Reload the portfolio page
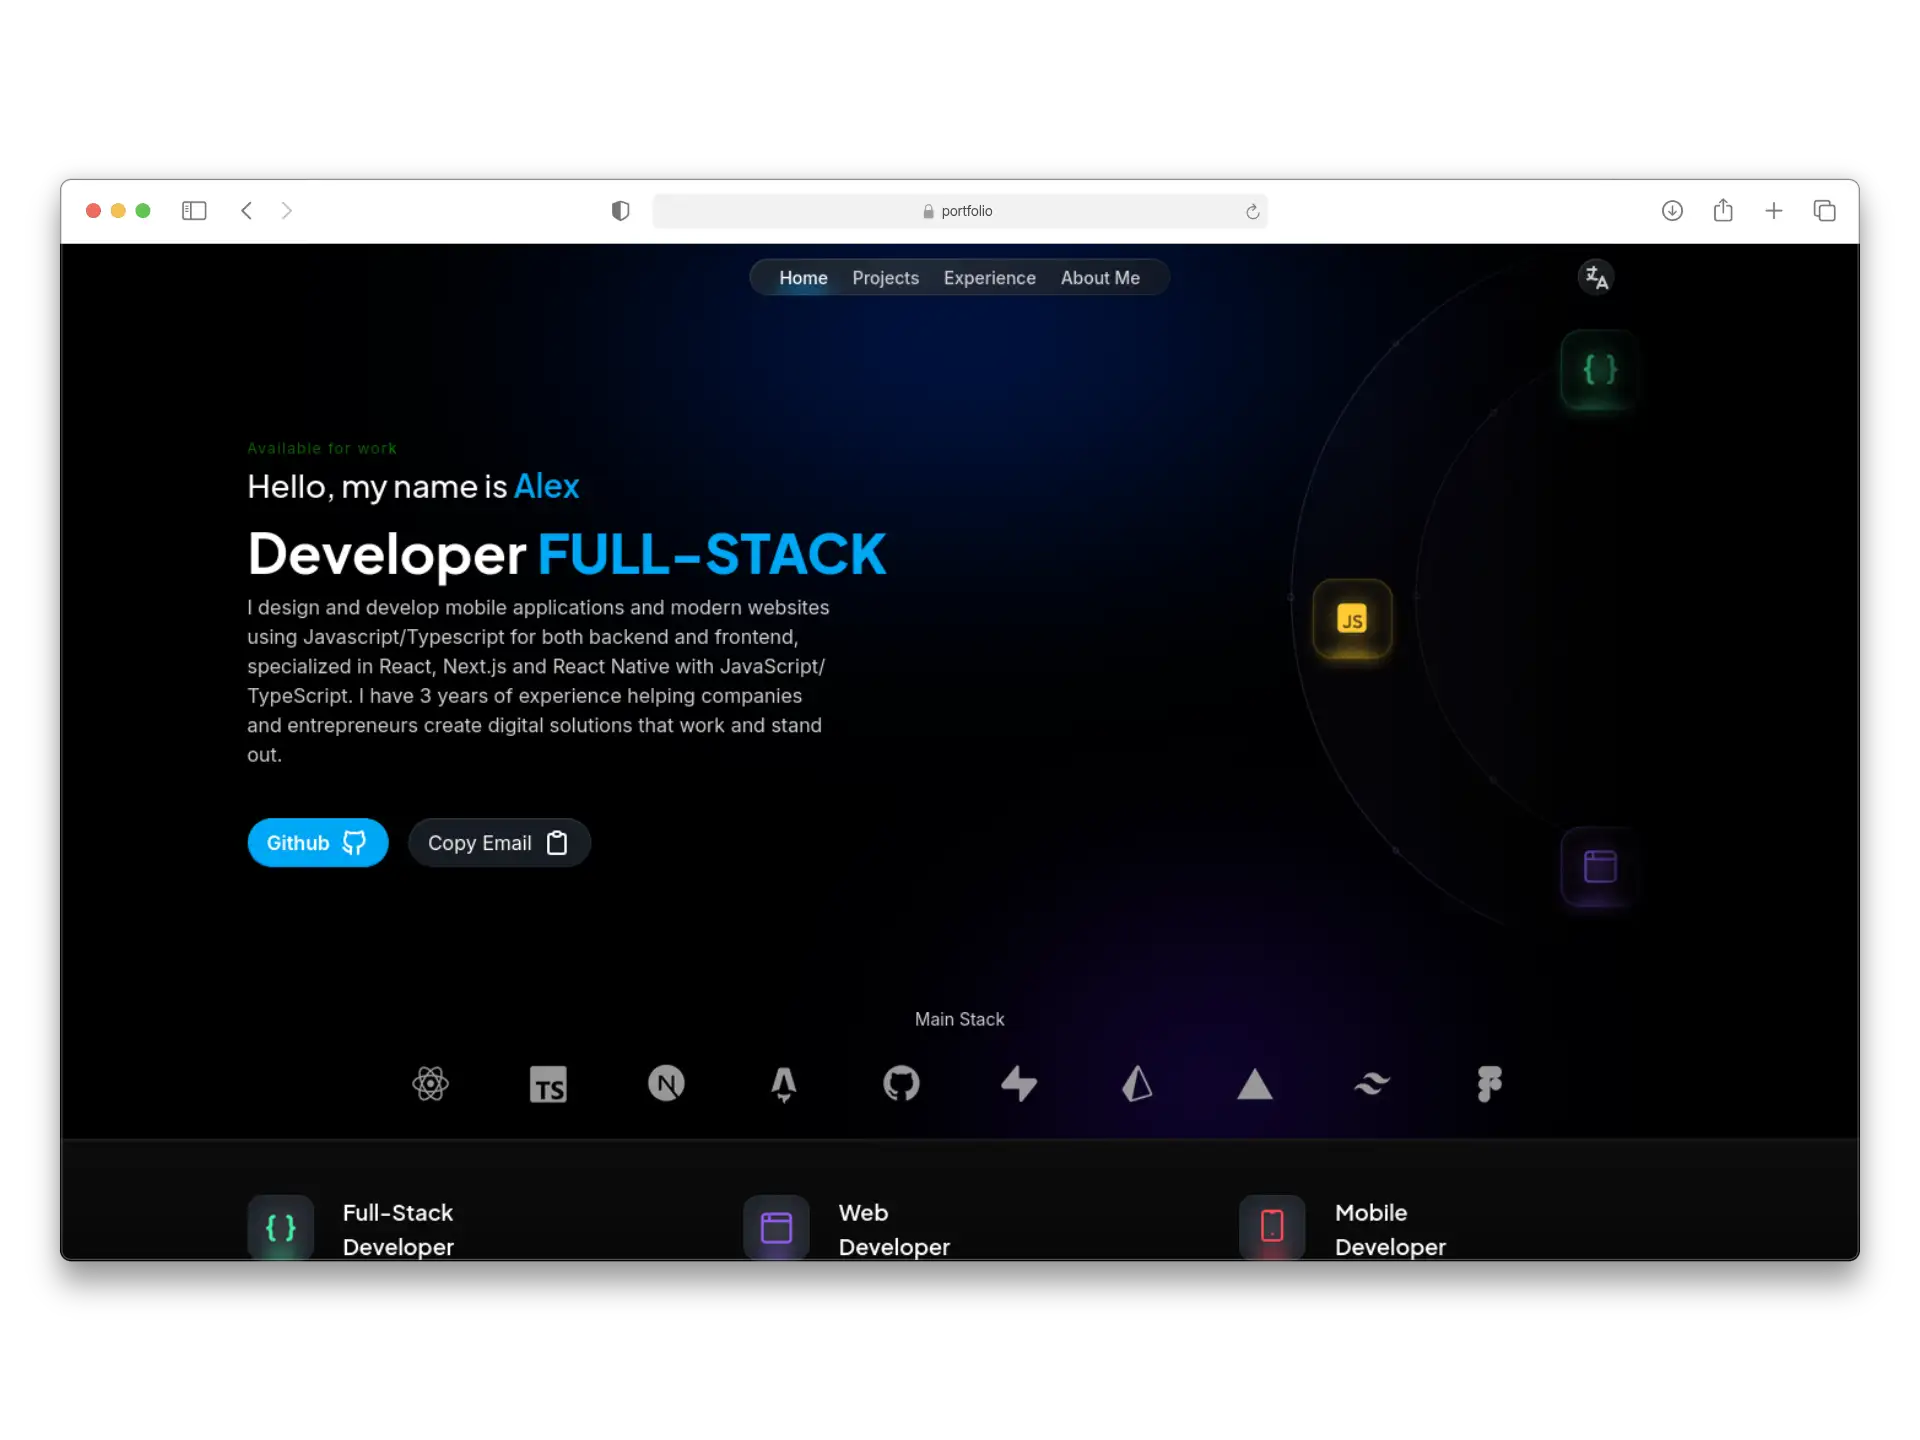The image size is (1920, 1440). pos(1252,211)
